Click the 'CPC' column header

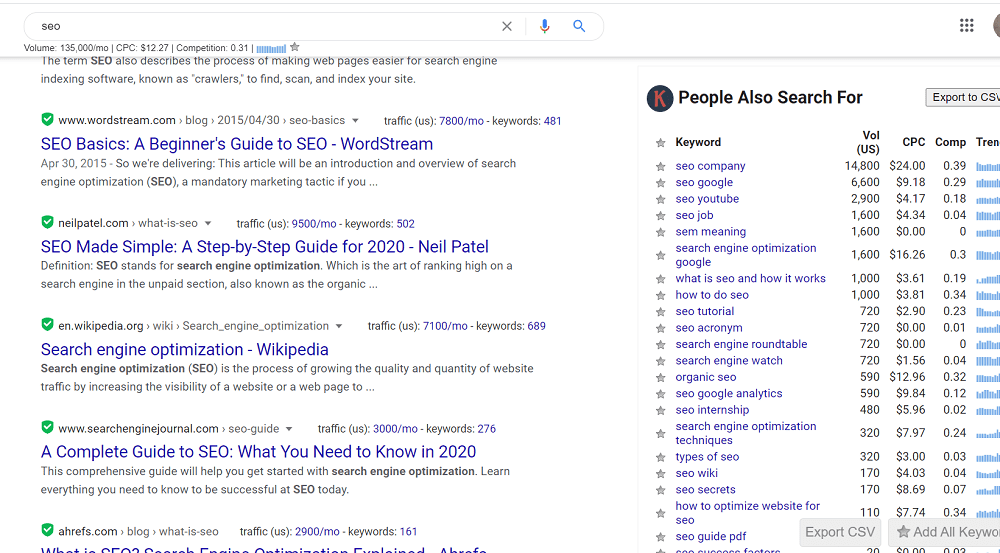913,142
